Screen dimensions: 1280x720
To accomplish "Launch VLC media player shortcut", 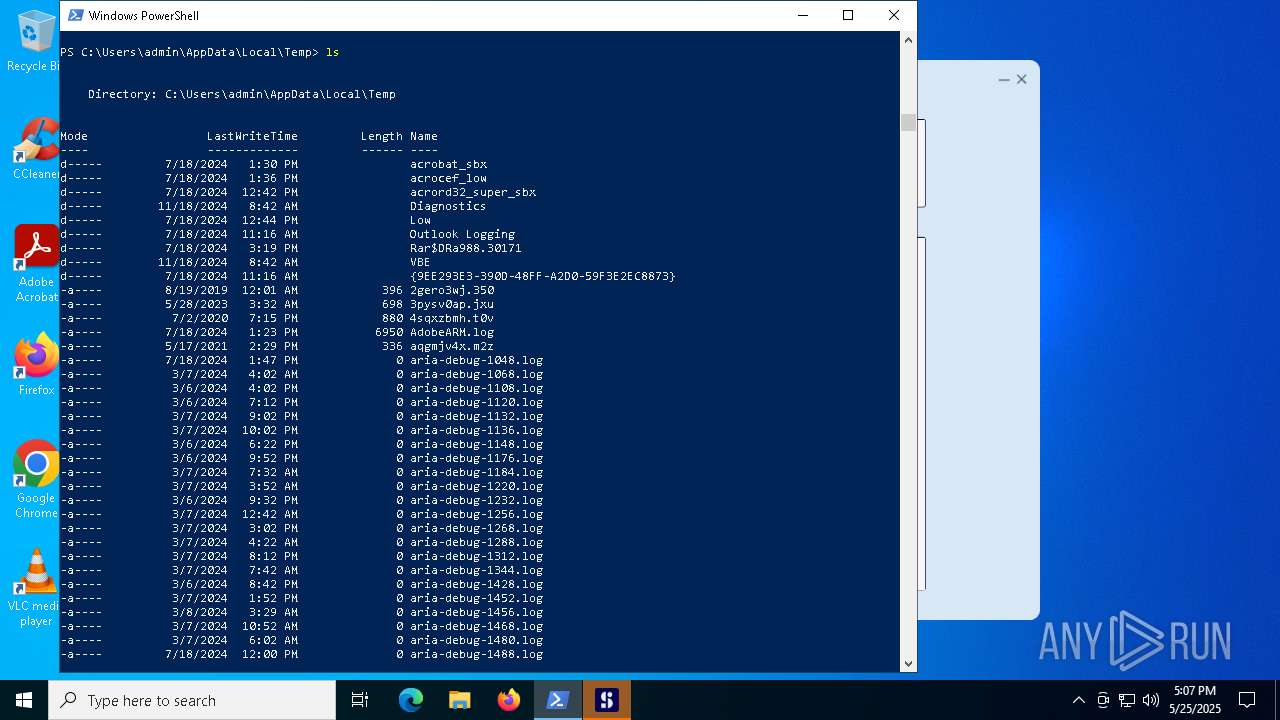I will pos(36,588).
